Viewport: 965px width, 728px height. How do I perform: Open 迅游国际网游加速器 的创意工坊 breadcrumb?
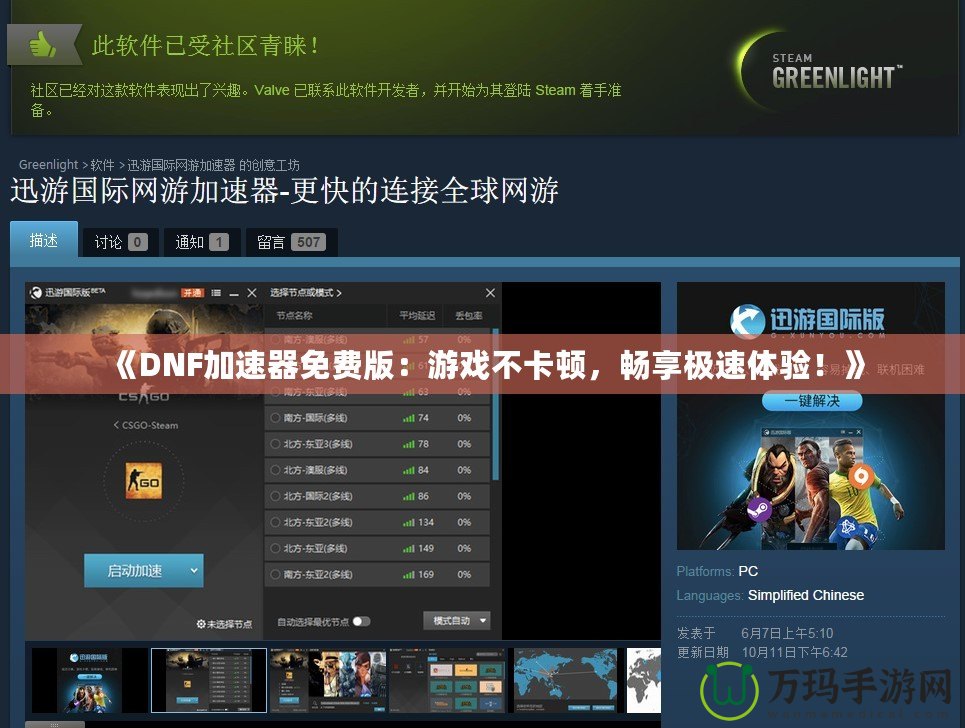tap(213, 165)
